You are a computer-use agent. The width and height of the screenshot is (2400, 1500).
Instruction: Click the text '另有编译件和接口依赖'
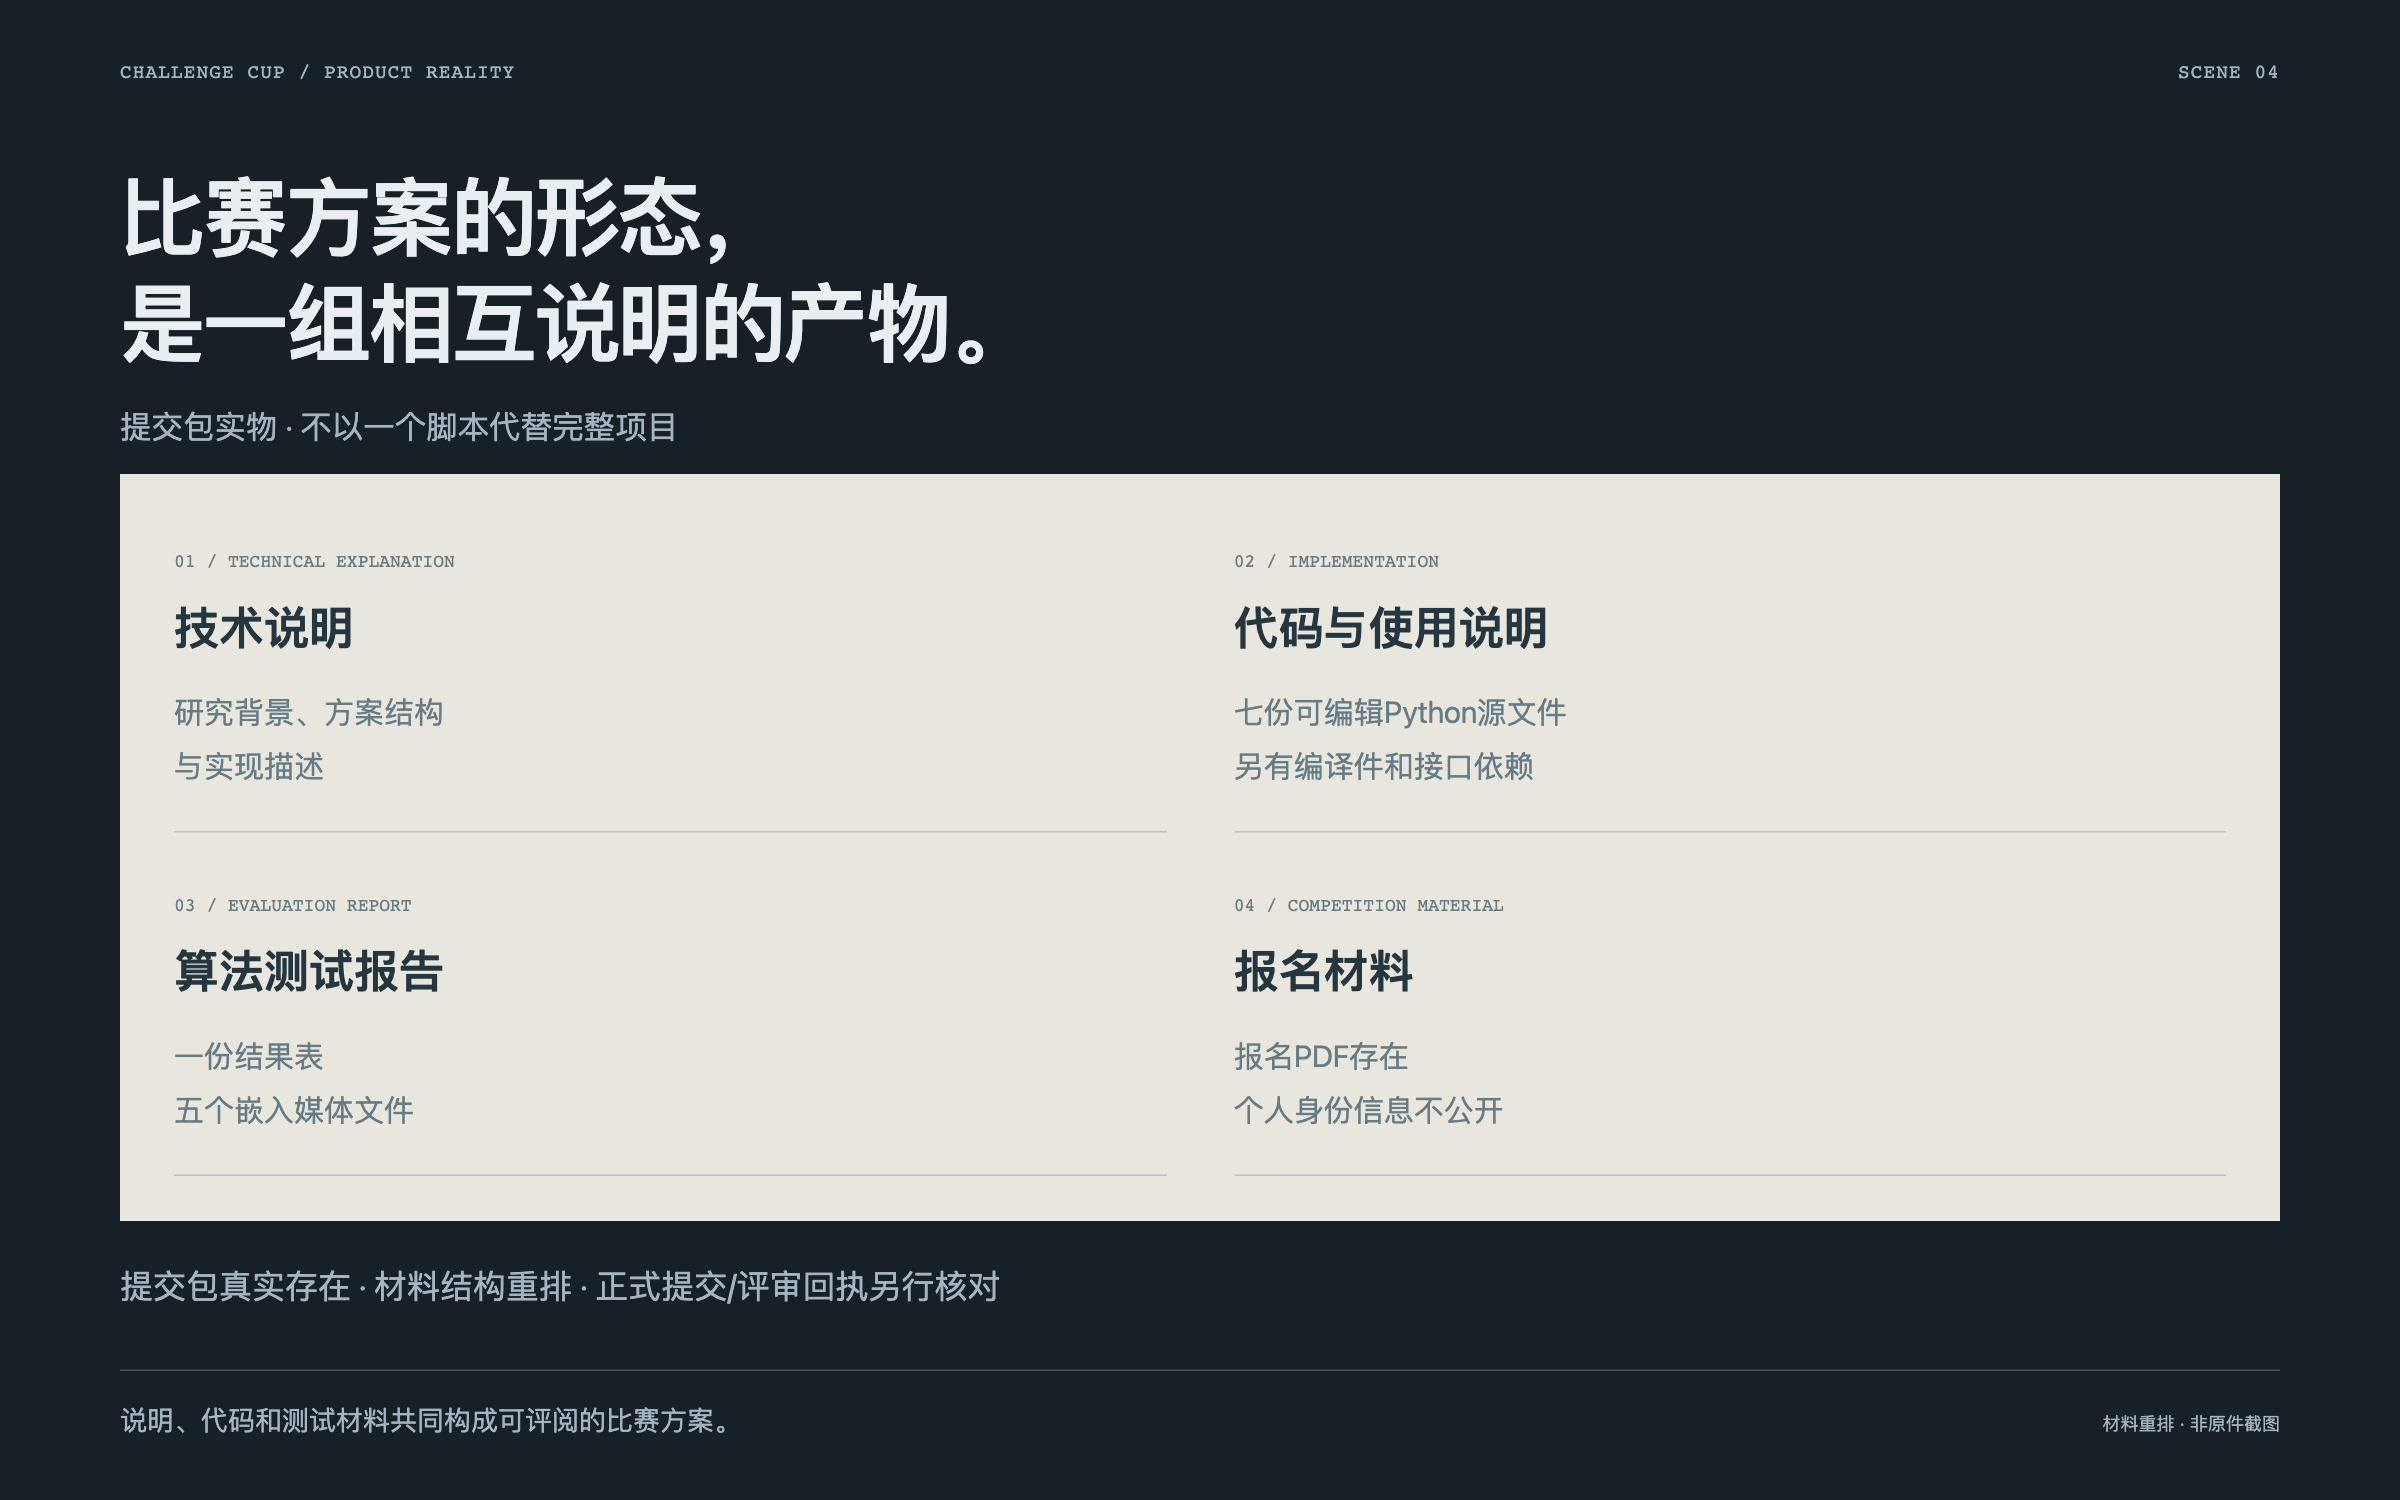click(x=1384, y=767)
